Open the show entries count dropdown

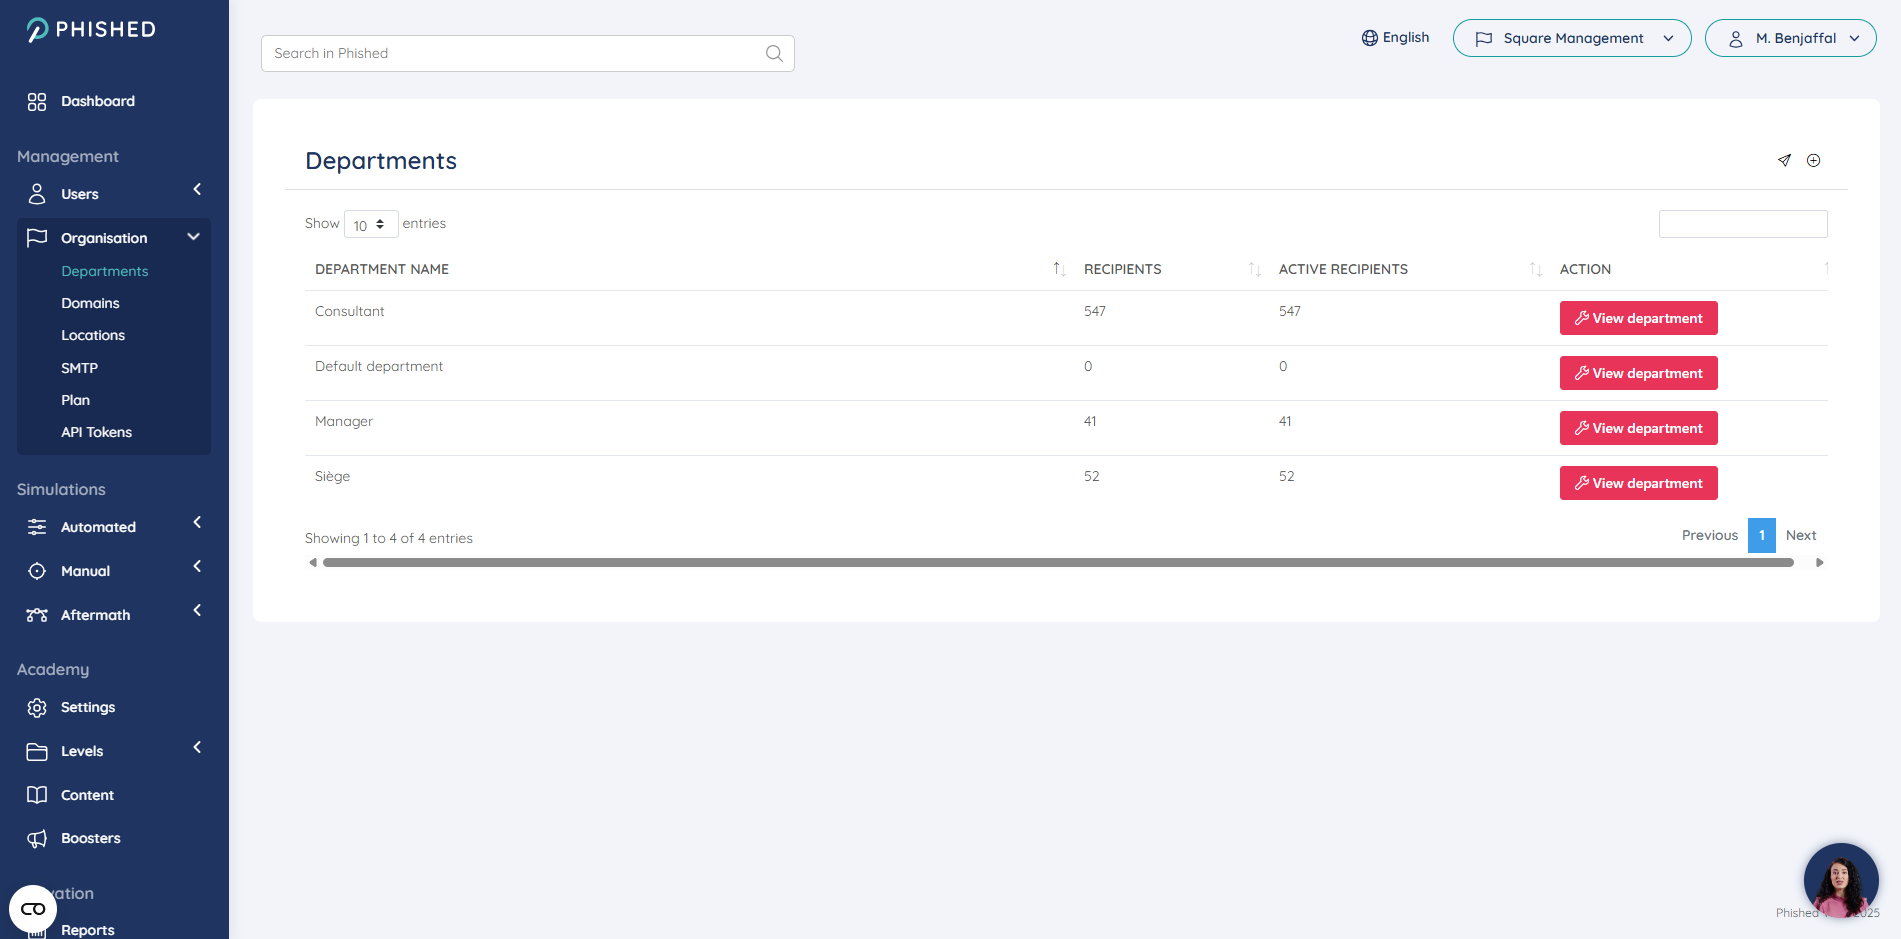point(371,225)
